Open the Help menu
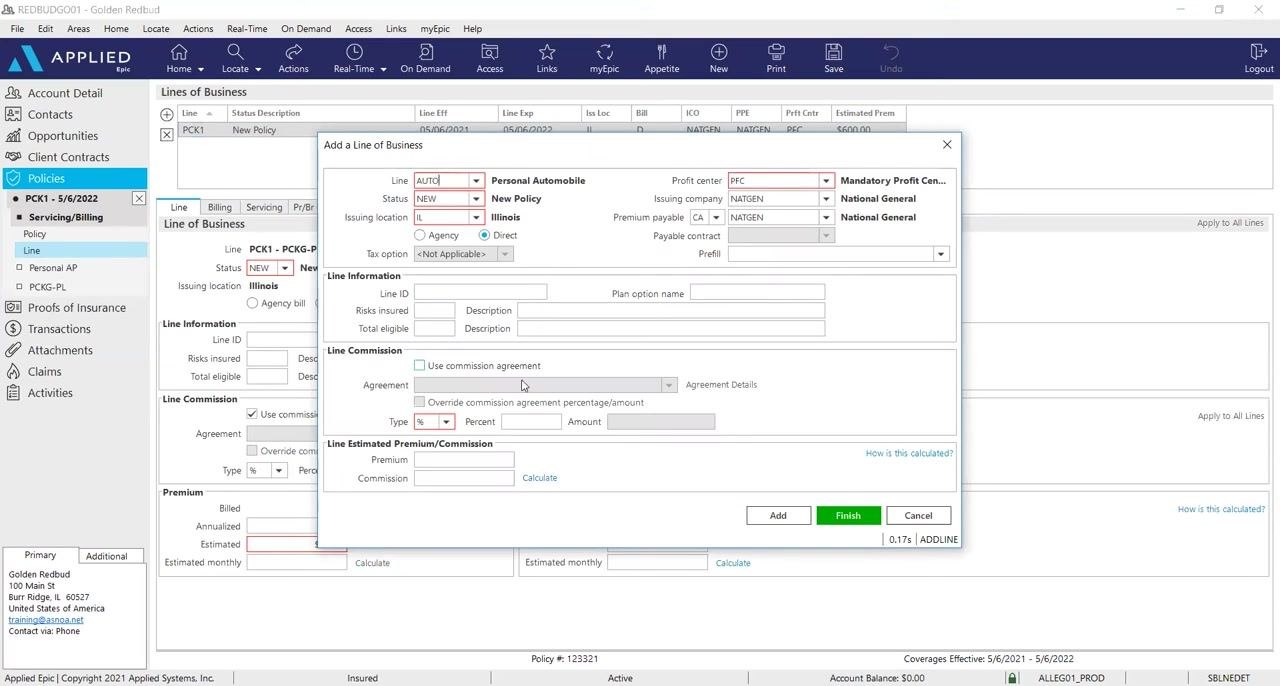The width and height of the screenshot is (1280, 686). coord(472,29)
